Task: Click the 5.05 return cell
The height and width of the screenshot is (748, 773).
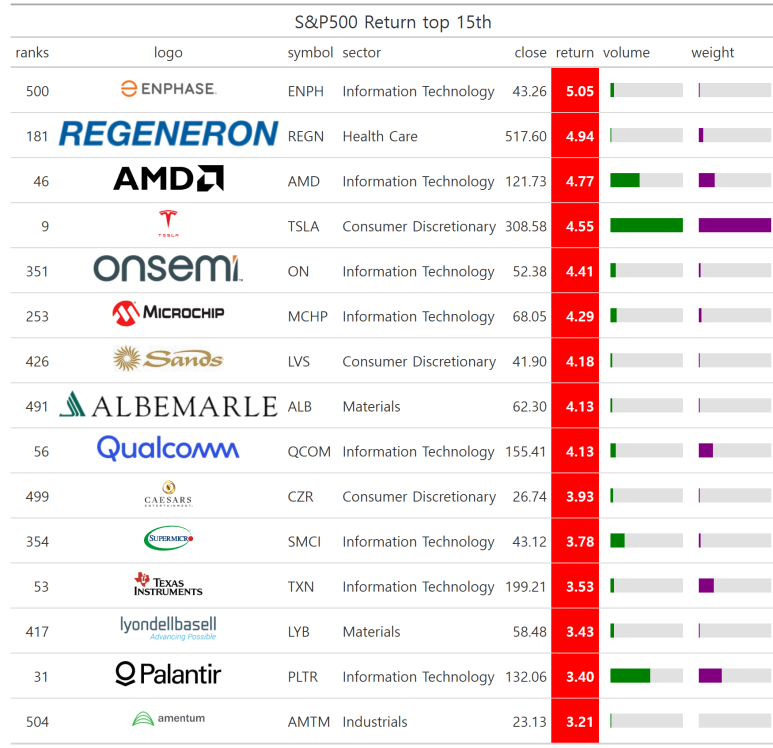Action: tap(575, 91)
